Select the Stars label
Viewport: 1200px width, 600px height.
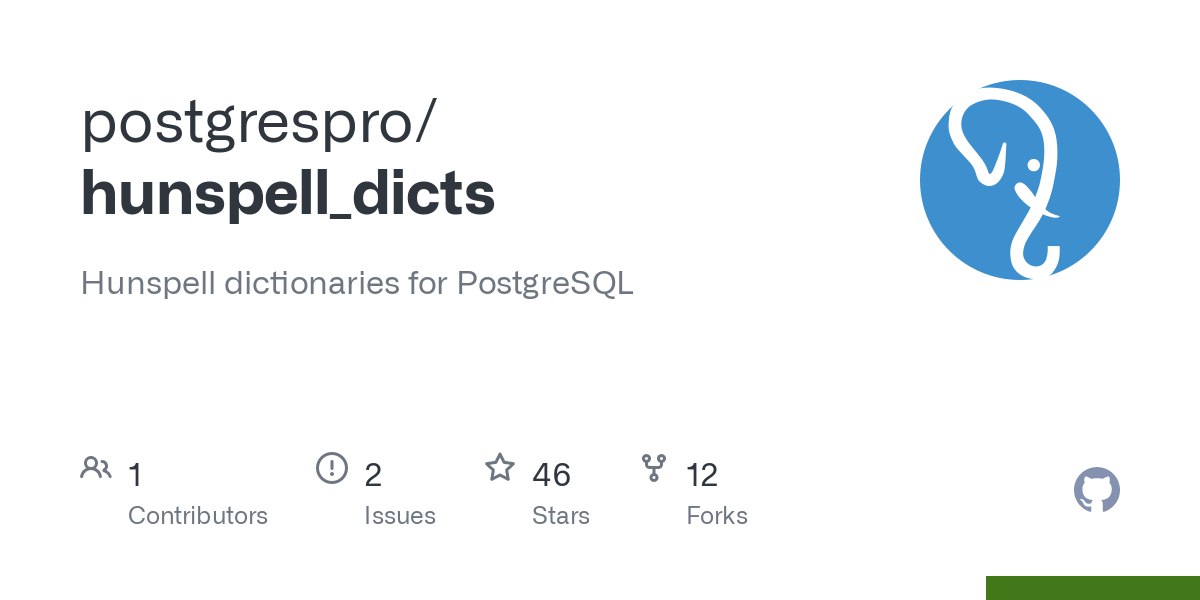click(x=561, y=516)
